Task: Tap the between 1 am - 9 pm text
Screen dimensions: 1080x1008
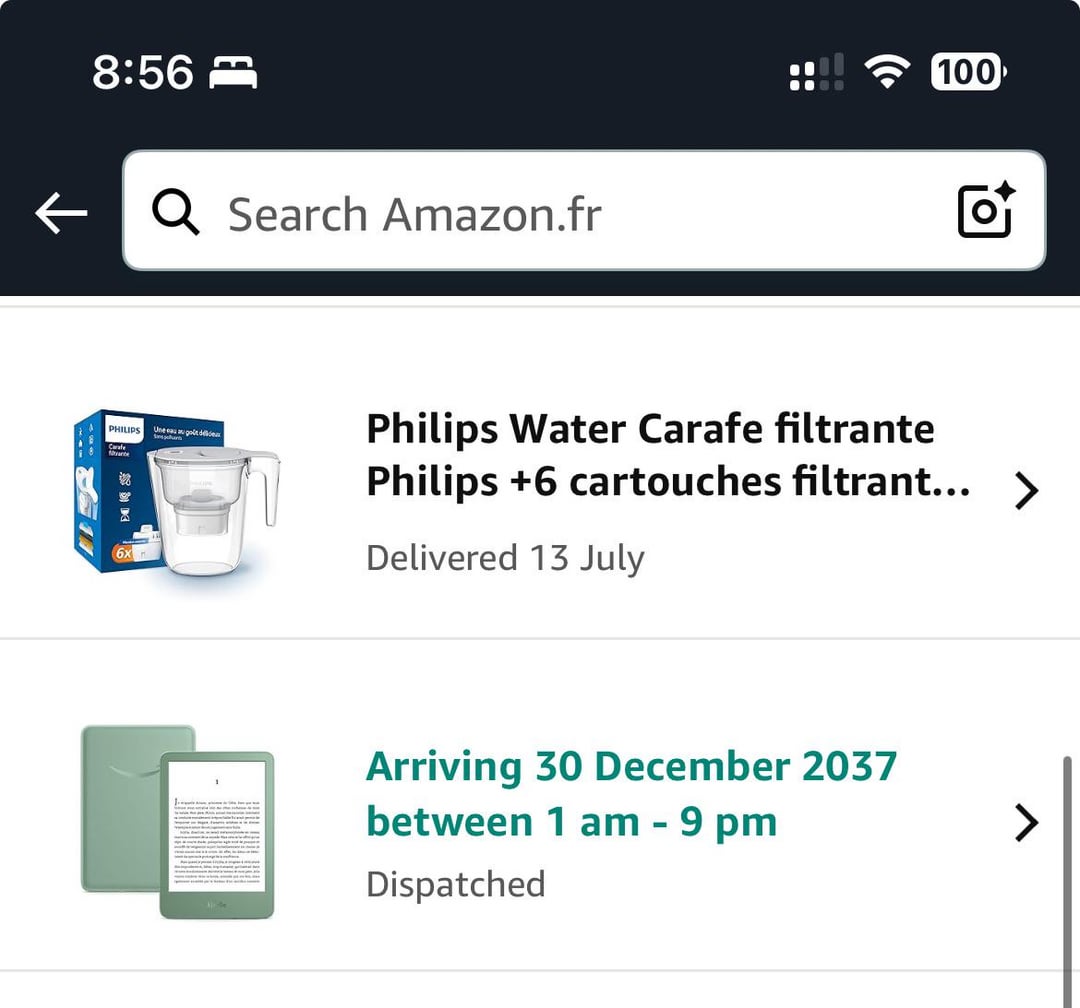Action: pos(571,822)
